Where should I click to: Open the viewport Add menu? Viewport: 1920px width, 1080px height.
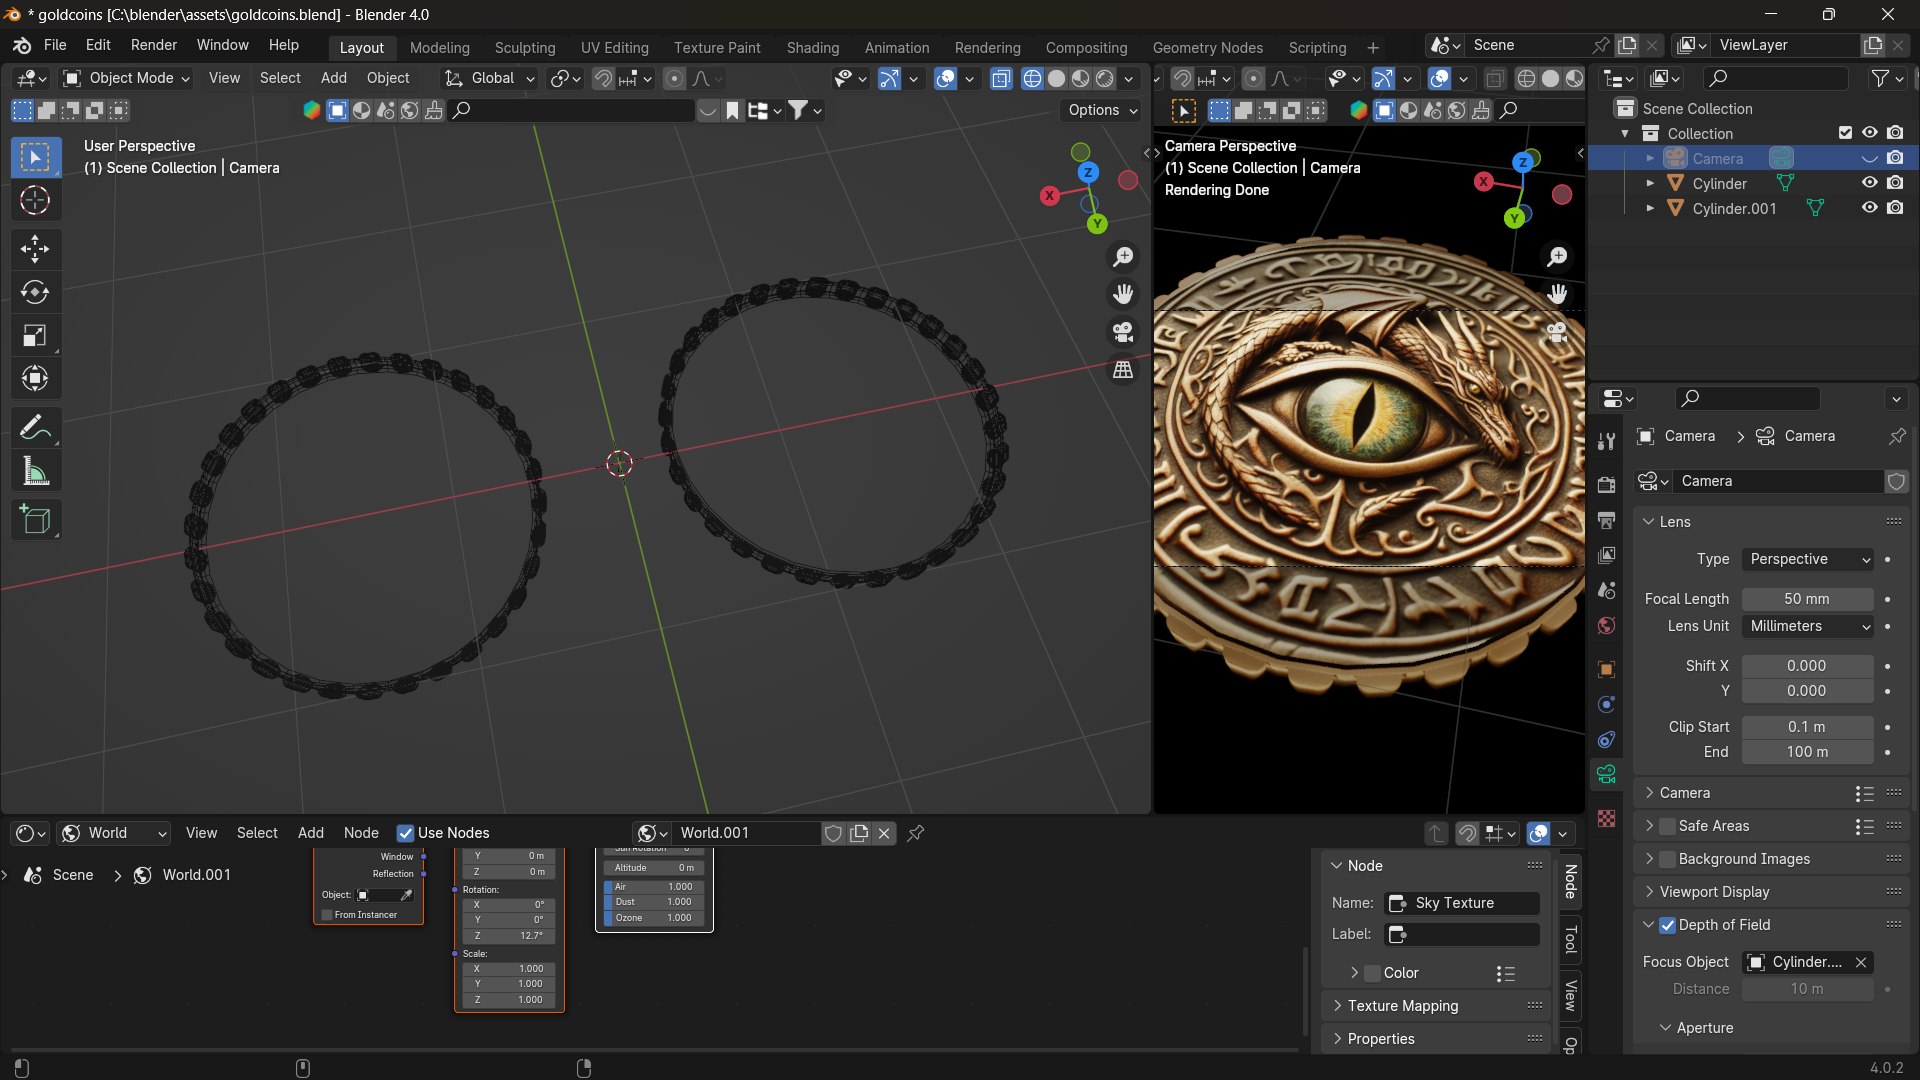333,78
